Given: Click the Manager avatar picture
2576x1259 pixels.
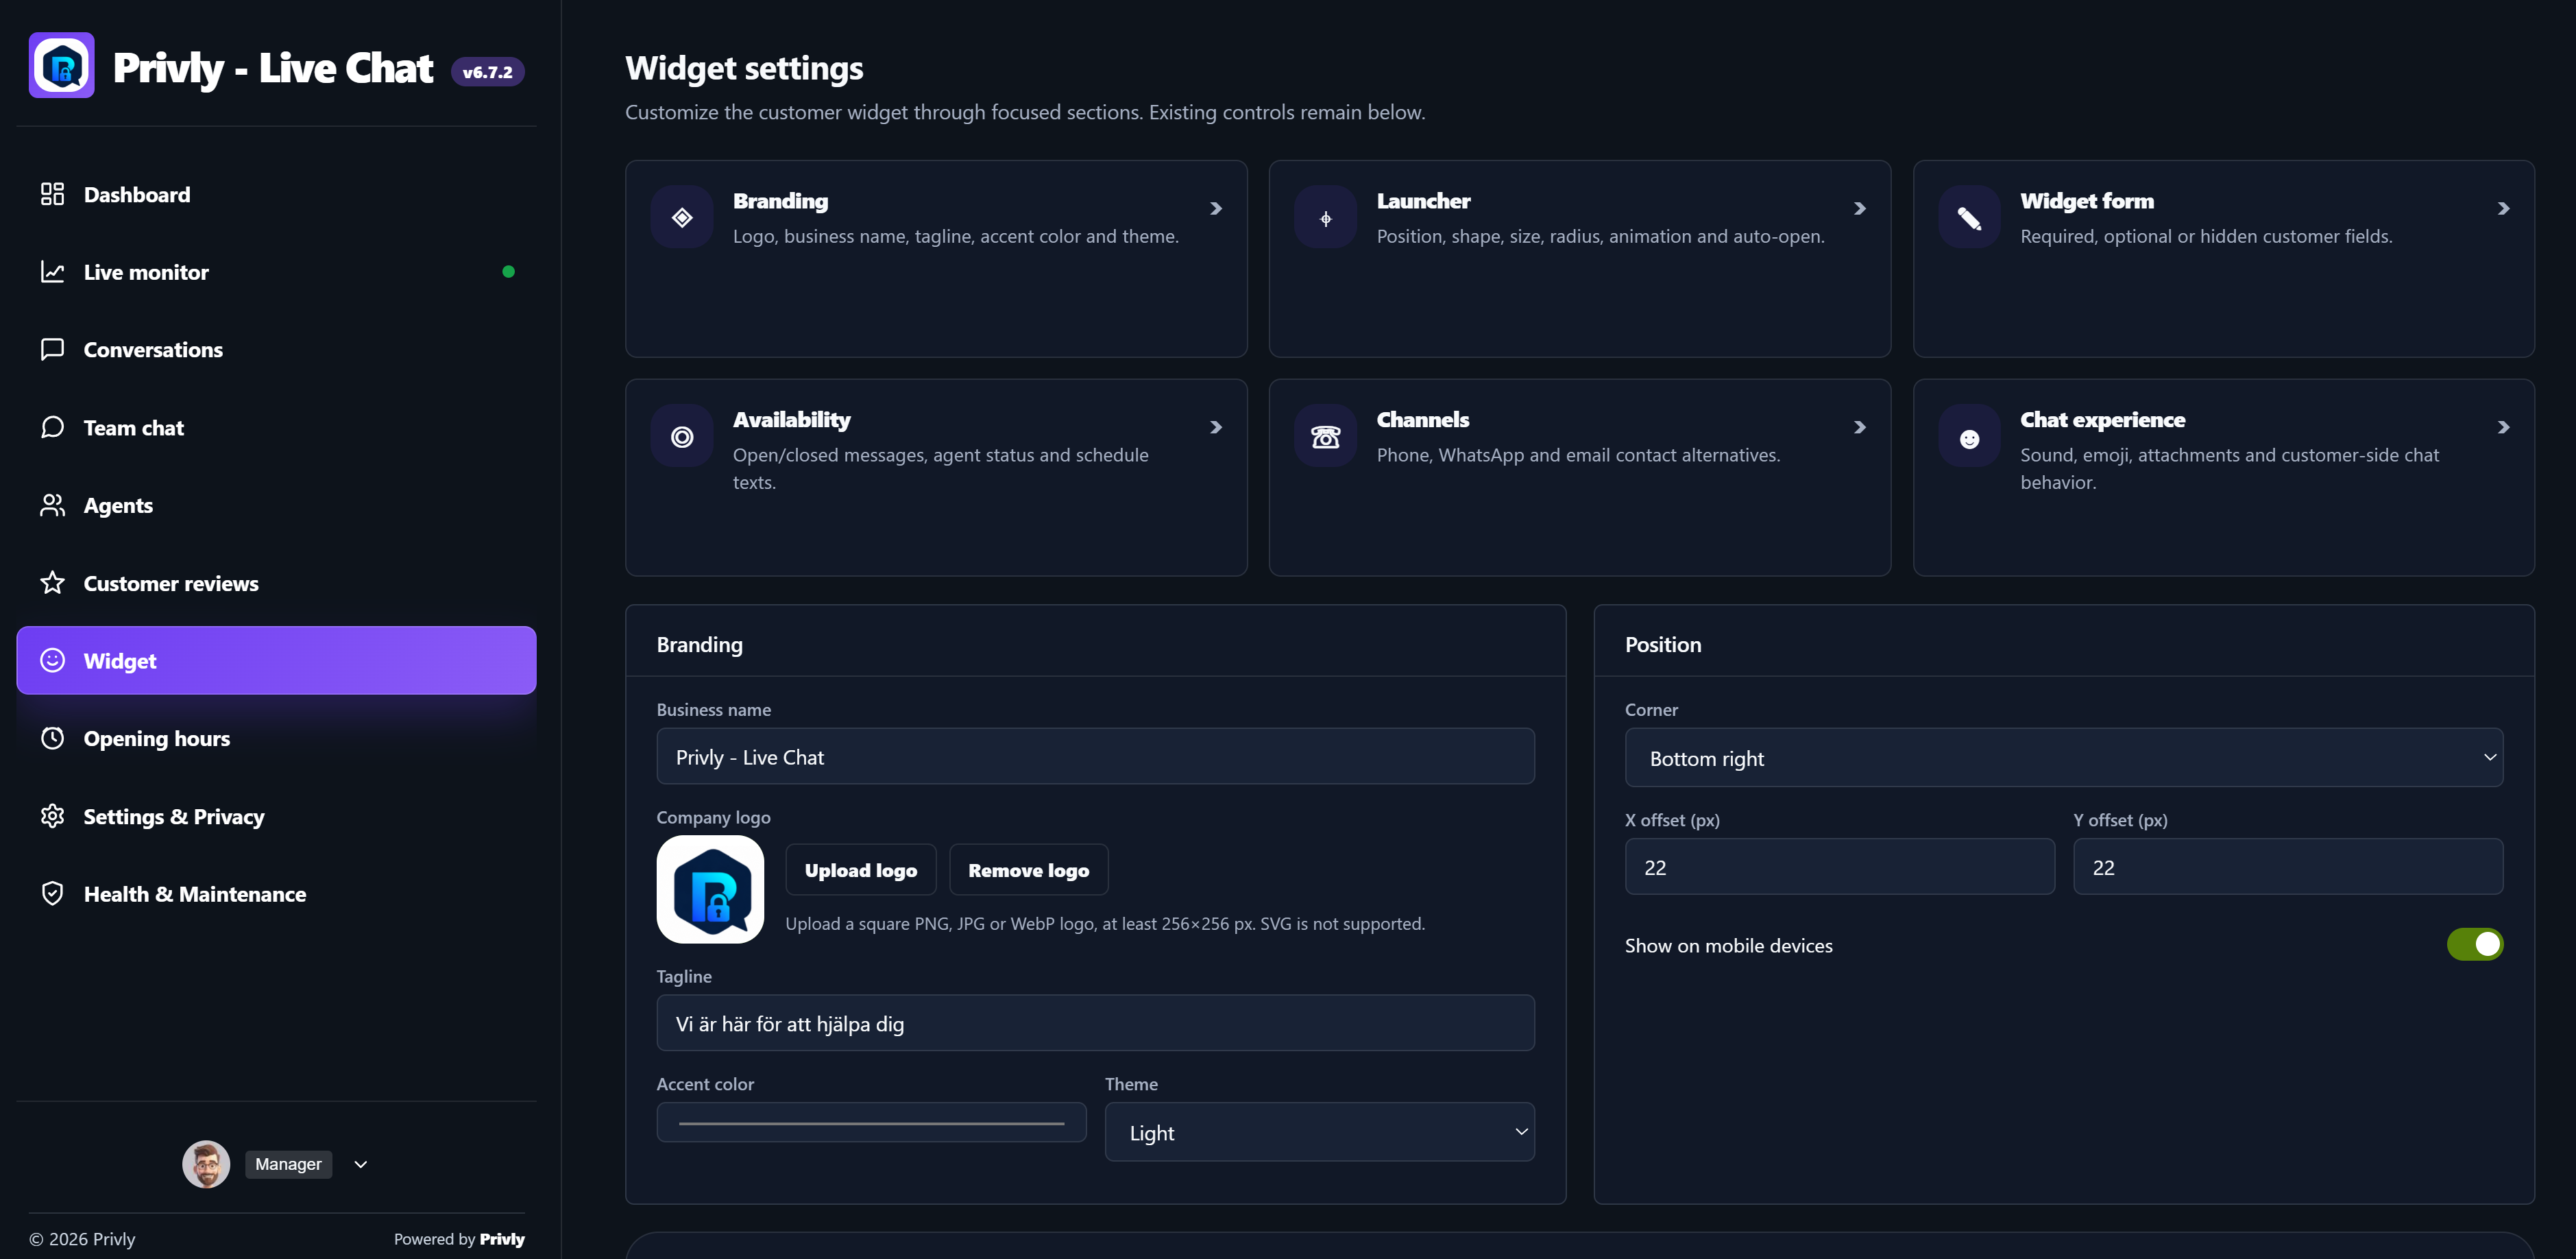Looking at the screenshot, I should tap(206, 1164).
